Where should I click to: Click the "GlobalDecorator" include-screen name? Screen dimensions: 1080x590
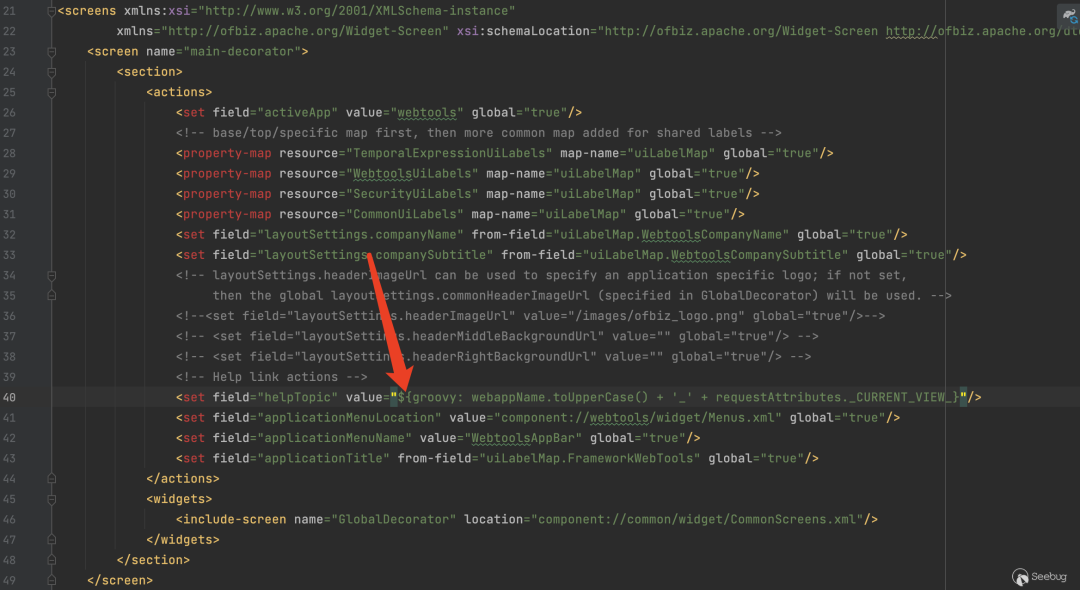(x=394, y=519)
